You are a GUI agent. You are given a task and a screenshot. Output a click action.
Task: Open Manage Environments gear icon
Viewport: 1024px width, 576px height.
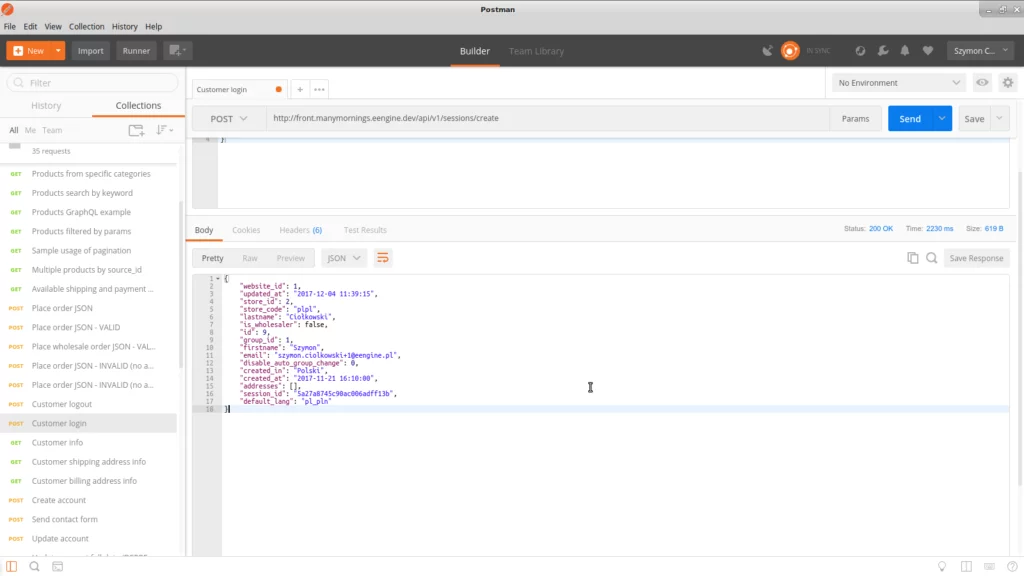(x=1008, y=83)
